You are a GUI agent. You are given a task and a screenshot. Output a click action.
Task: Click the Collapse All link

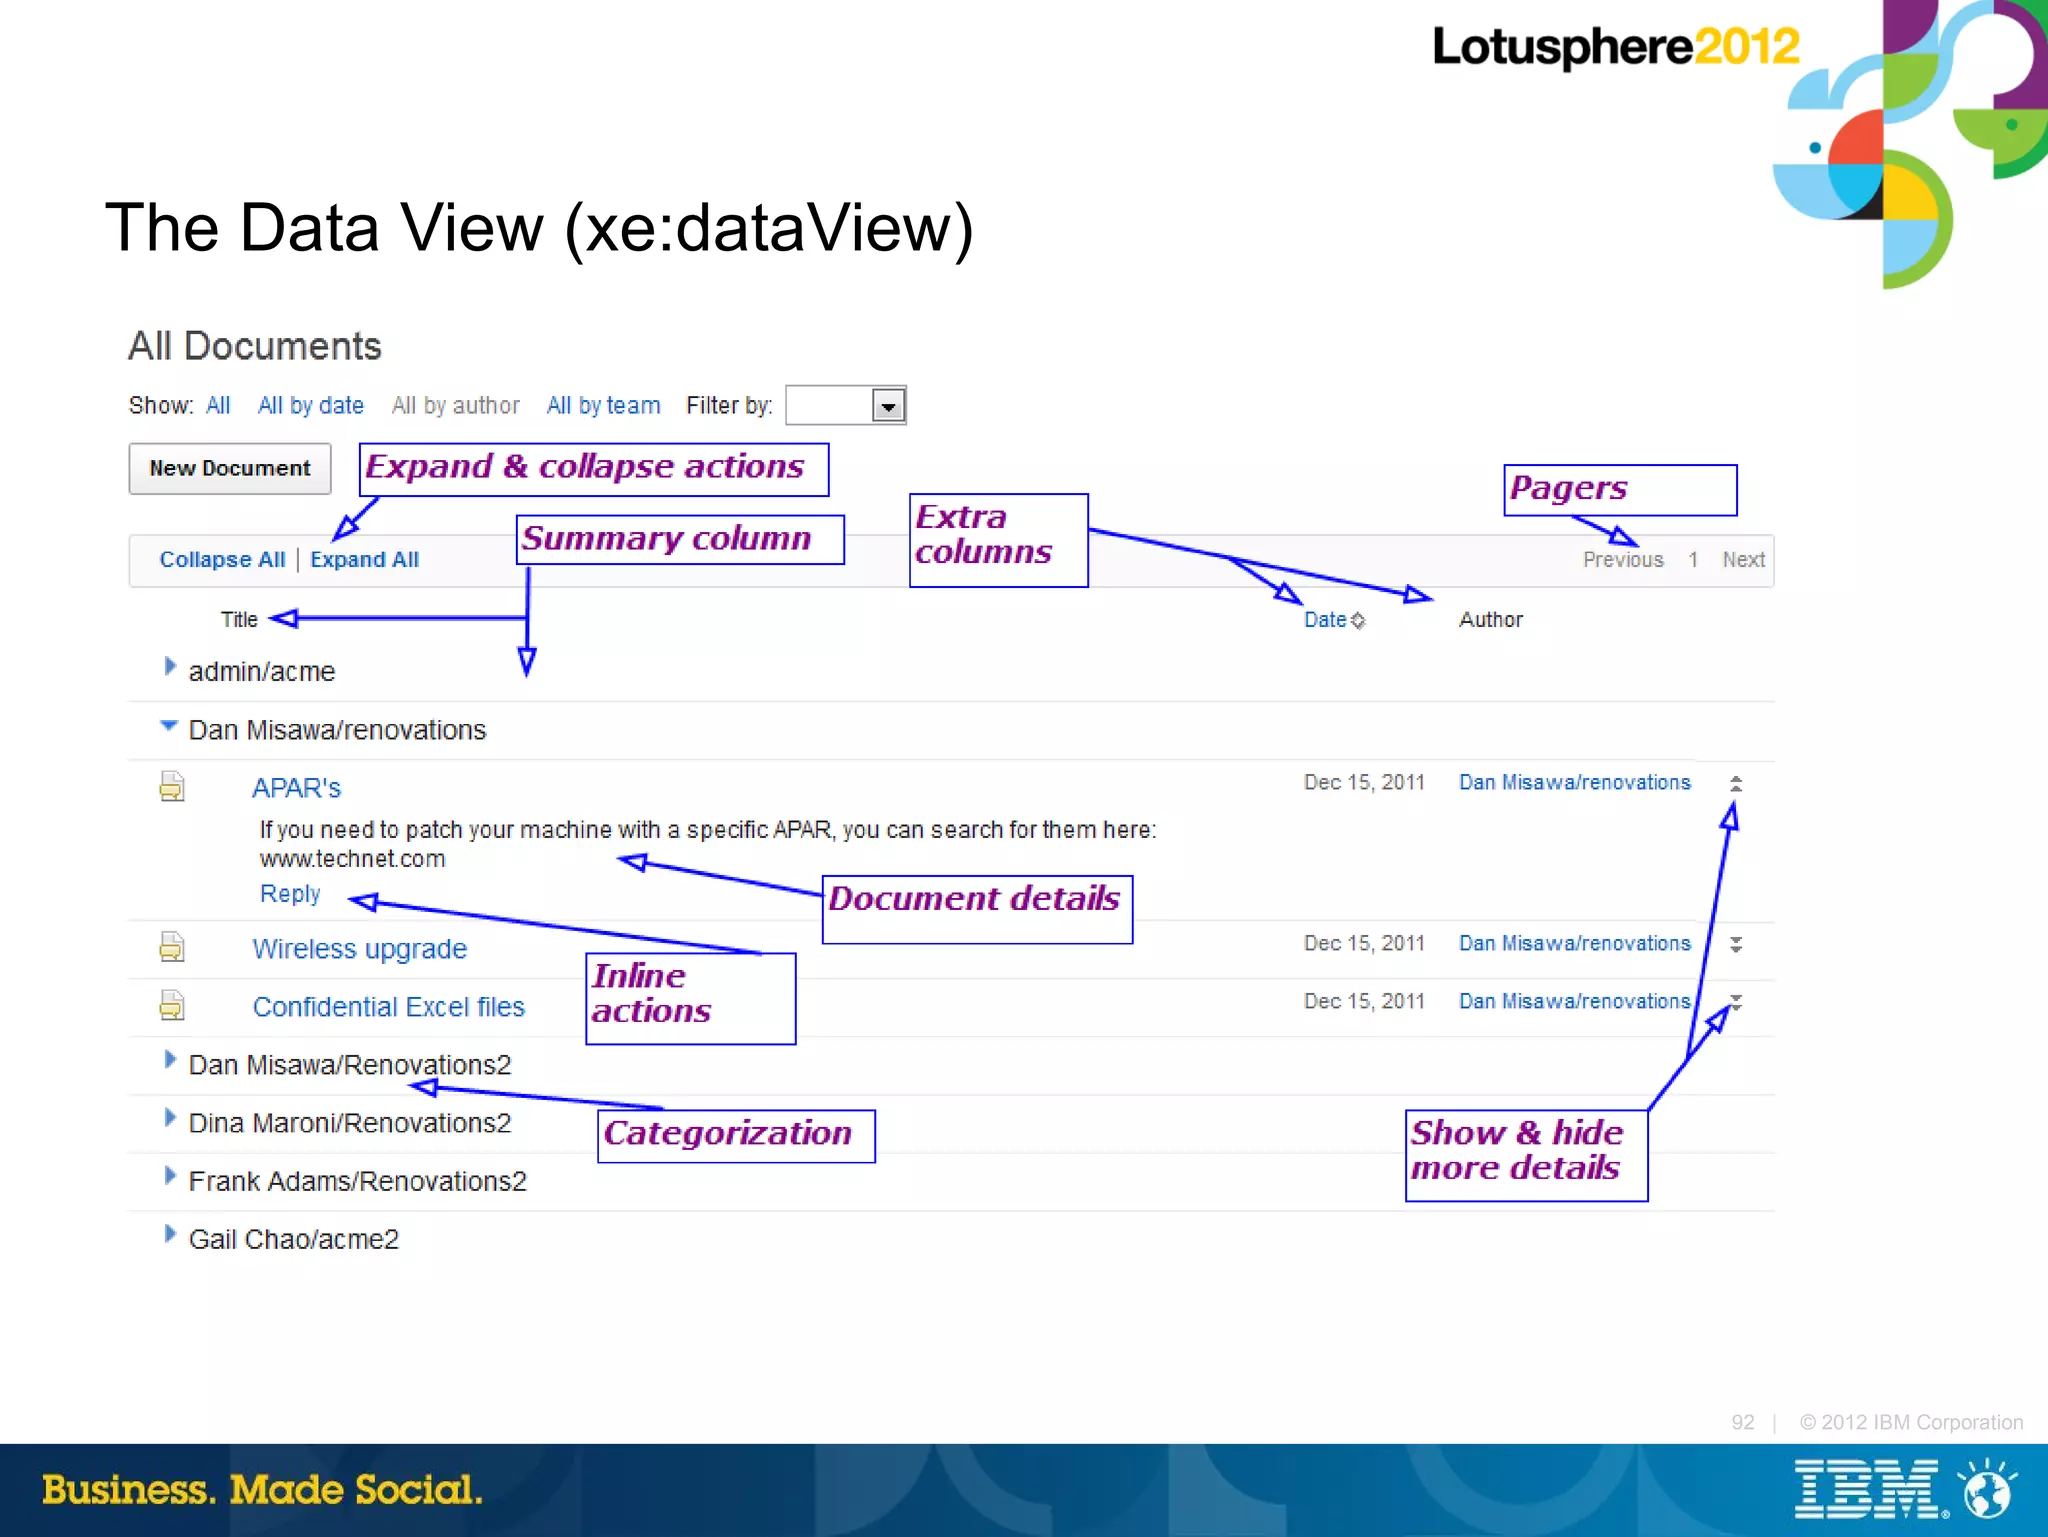tap(222, 560)
